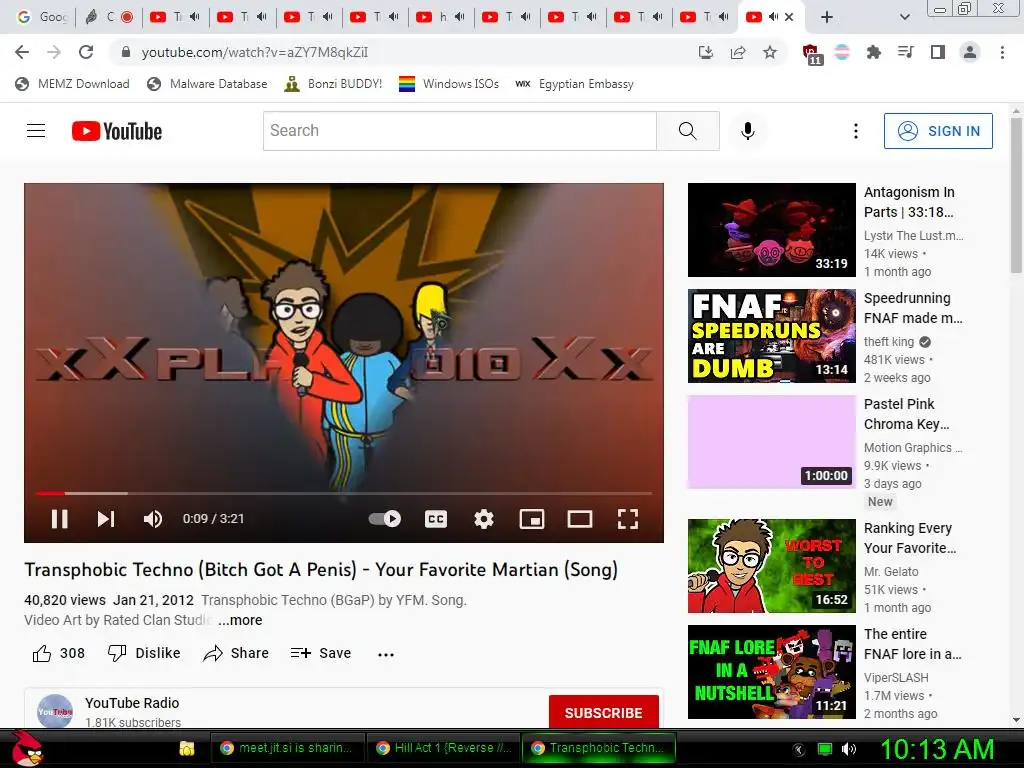Open the Chrome profile avatar
Screen dimensions: 1024x768
970,52
